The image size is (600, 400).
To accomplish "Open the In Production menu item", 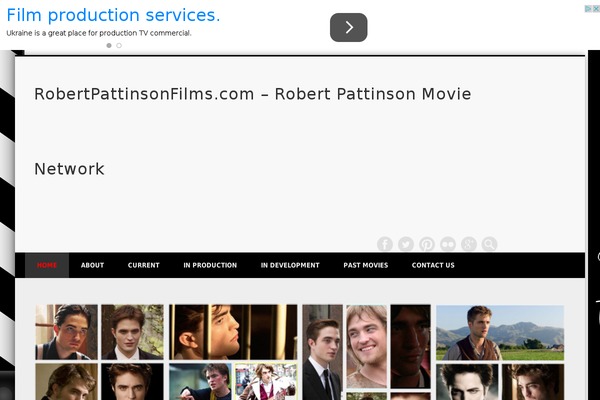I will click(x=210, y=265).
